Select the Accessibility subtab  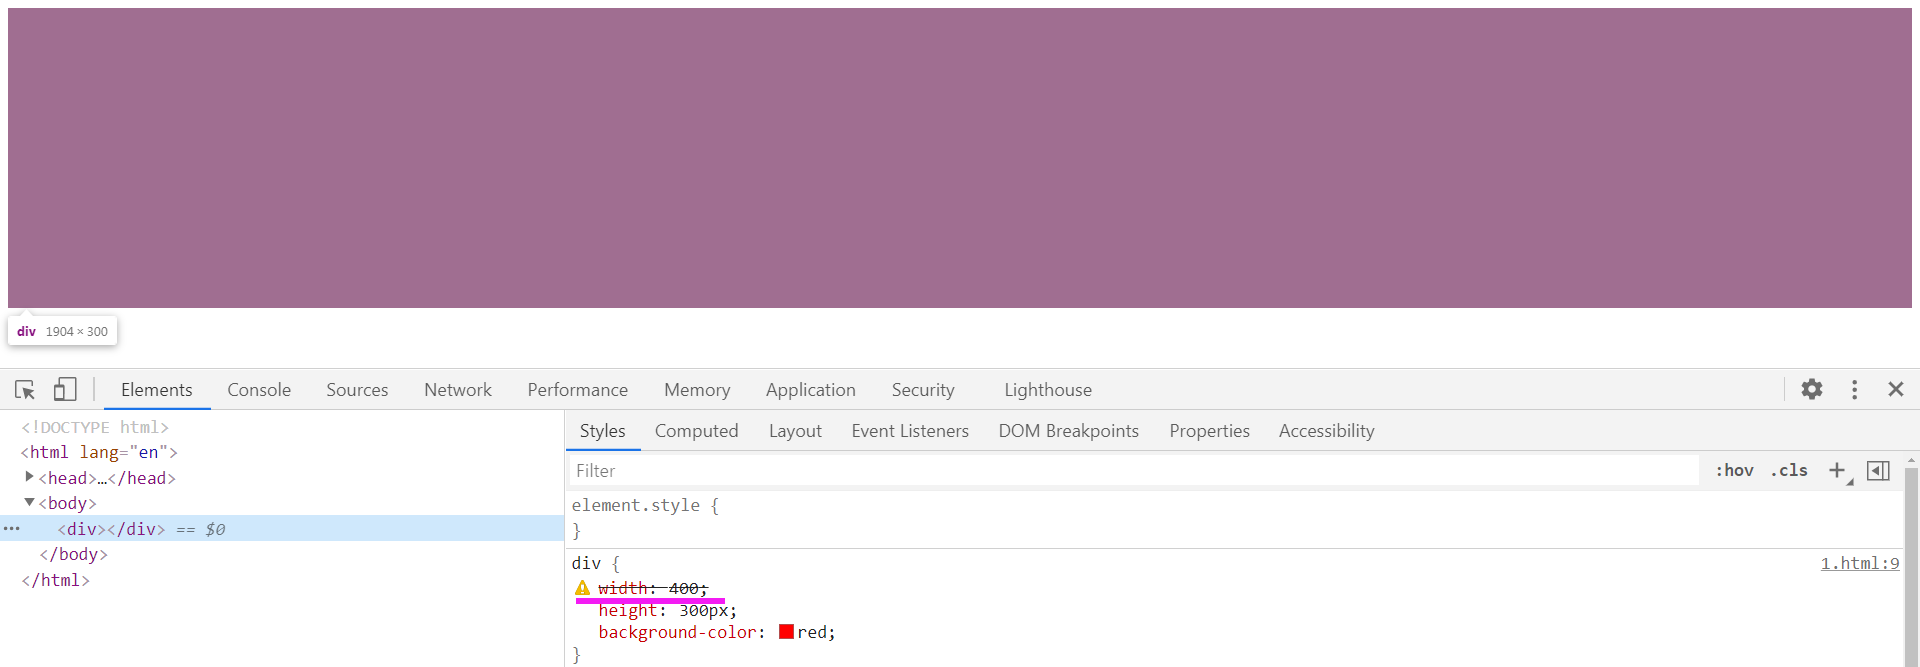(x=1327, y=431)
